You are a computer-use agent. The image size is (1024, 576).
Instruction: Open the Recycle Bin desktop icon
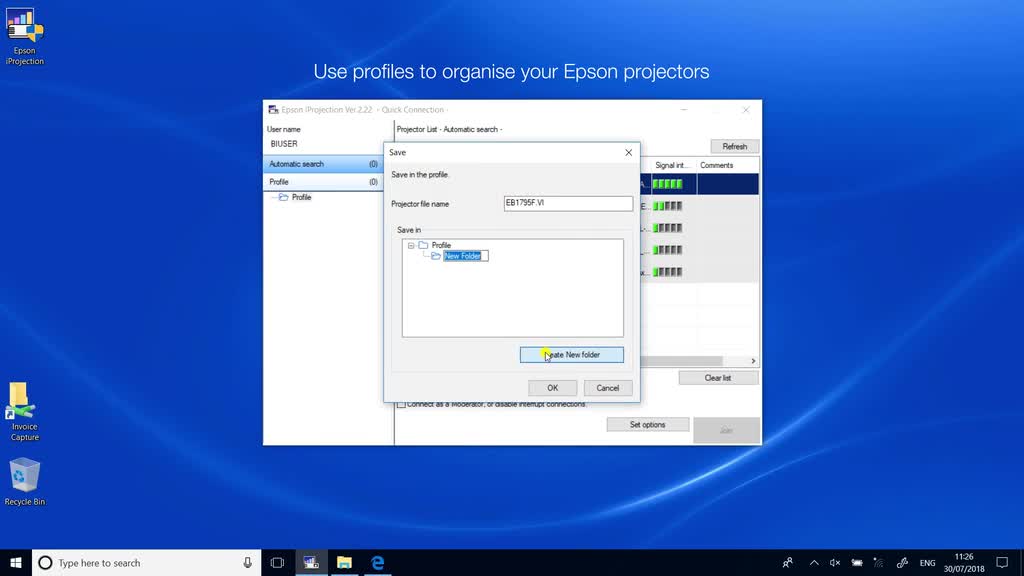tap(24, 482)
